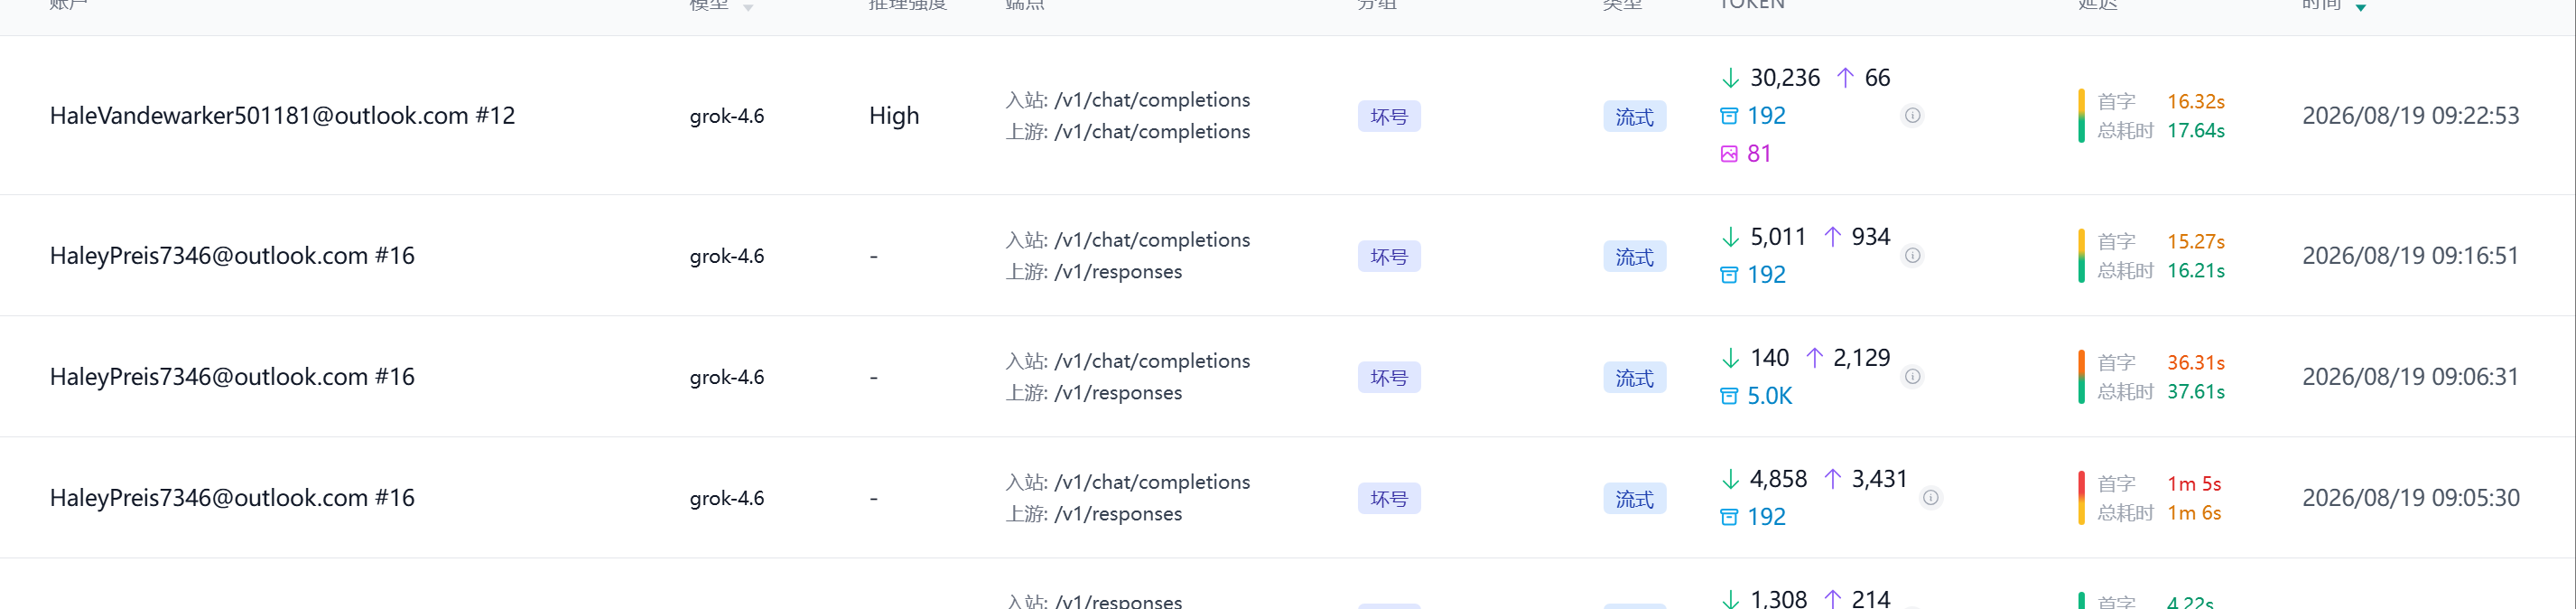Click info icon beside 4,858 tokens row
Screen dimensions: 2576x609
pyautogui.click(x=1931, y=498)
